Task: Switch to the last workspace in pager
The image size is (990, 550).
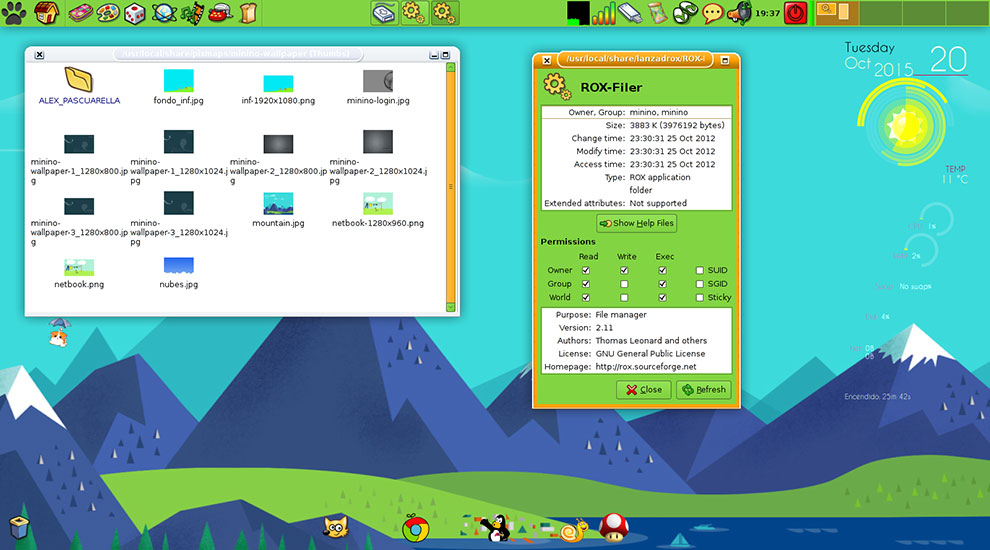Action: click(x=967, y=13)
